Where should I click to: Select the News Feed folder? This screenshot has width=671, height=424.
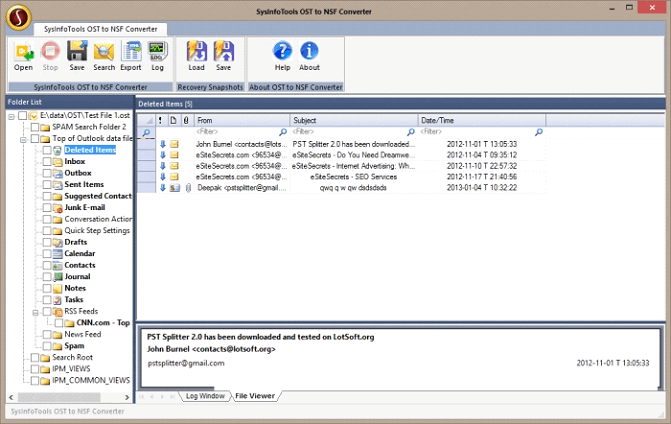[83, 335]
